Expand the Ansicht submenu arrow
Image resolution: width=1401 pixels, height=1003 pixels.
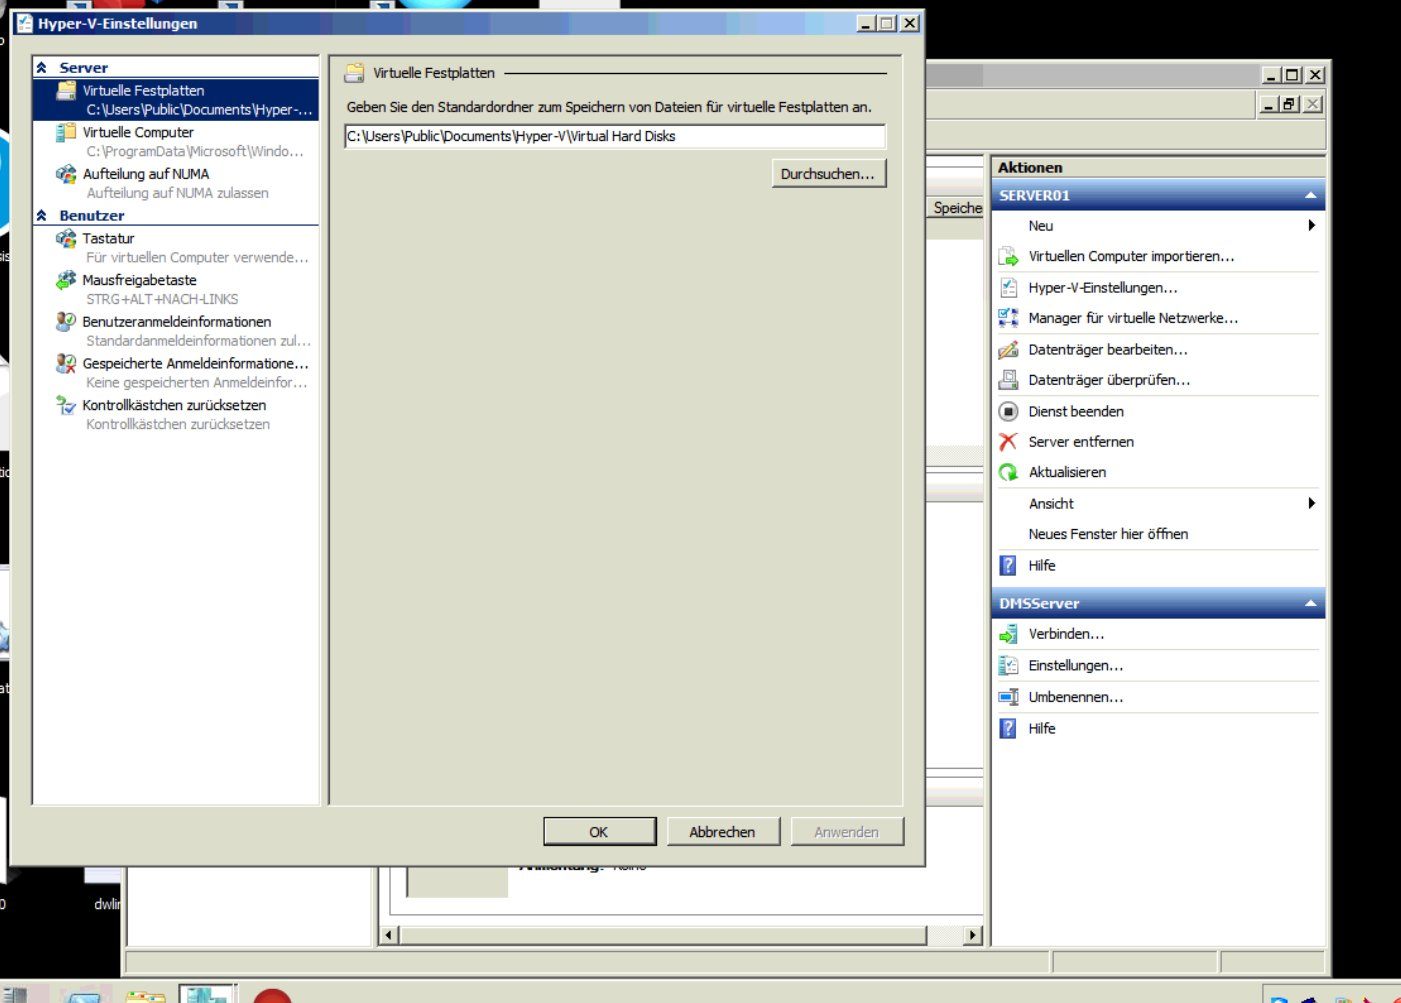coord(1311,503)
